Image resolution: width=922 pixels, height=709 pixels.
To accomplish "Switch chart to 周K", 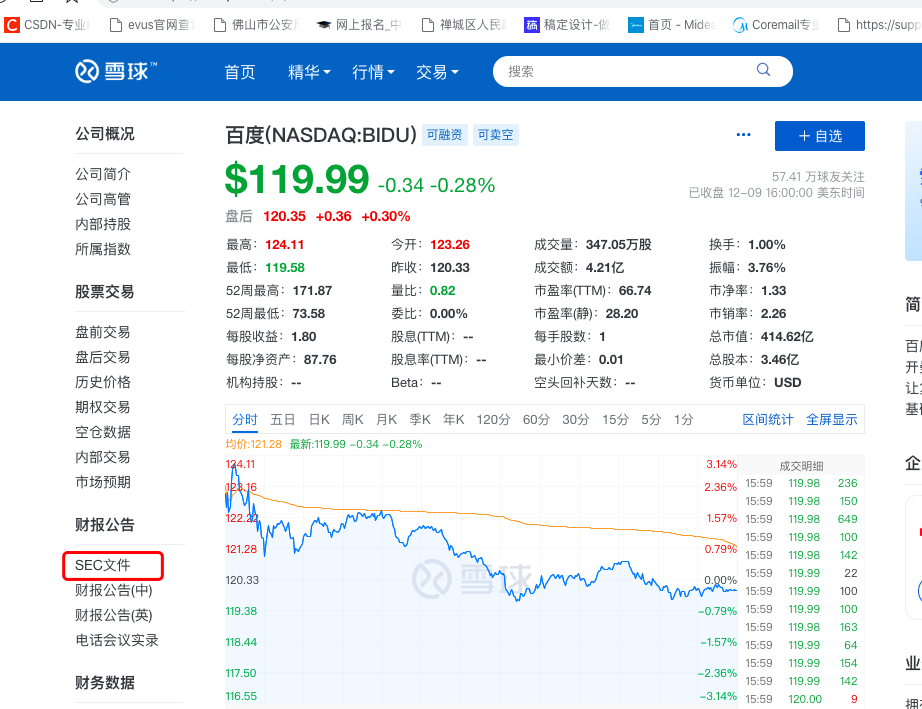I will point(353,419).
